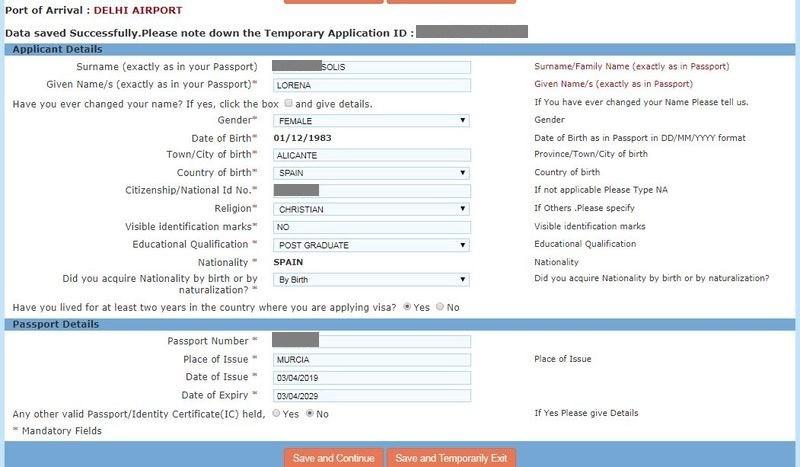Open the Gender dropdown
The image size is (800, 467).
tap(371, 121)
